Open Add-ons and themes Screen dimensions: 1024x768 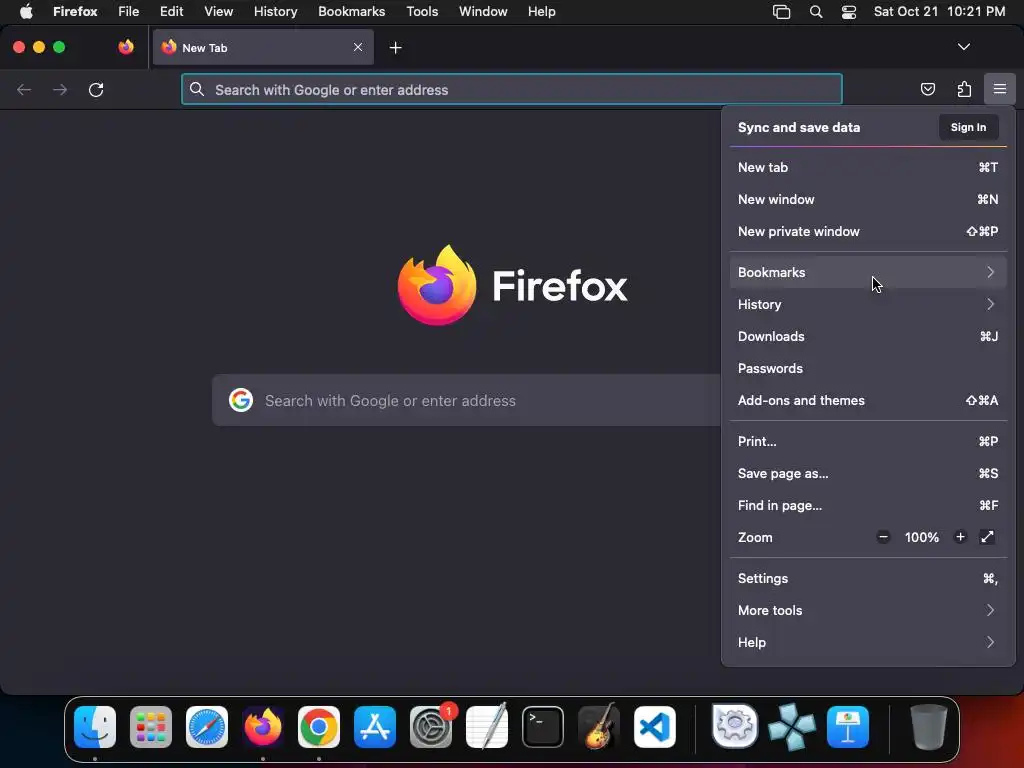point(868,400)
